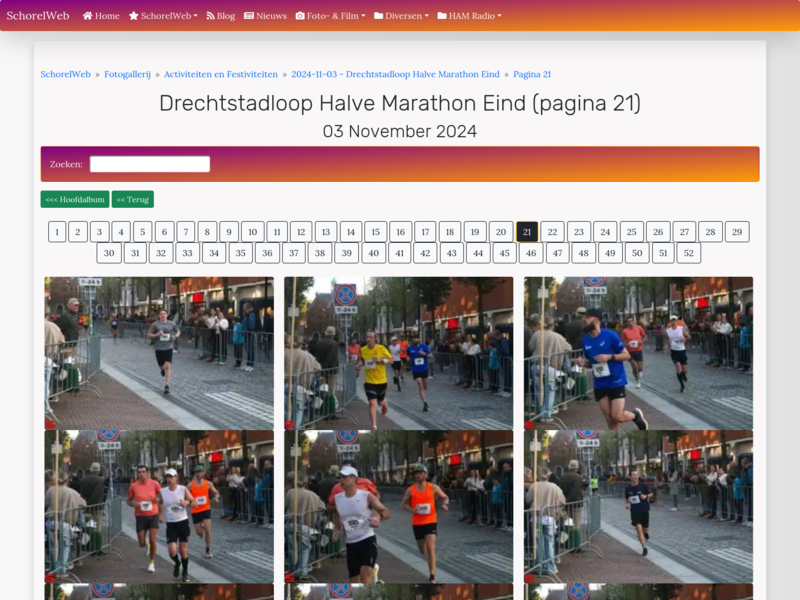
Task: Open the Blog menu item
Action: tap(220, 16)
